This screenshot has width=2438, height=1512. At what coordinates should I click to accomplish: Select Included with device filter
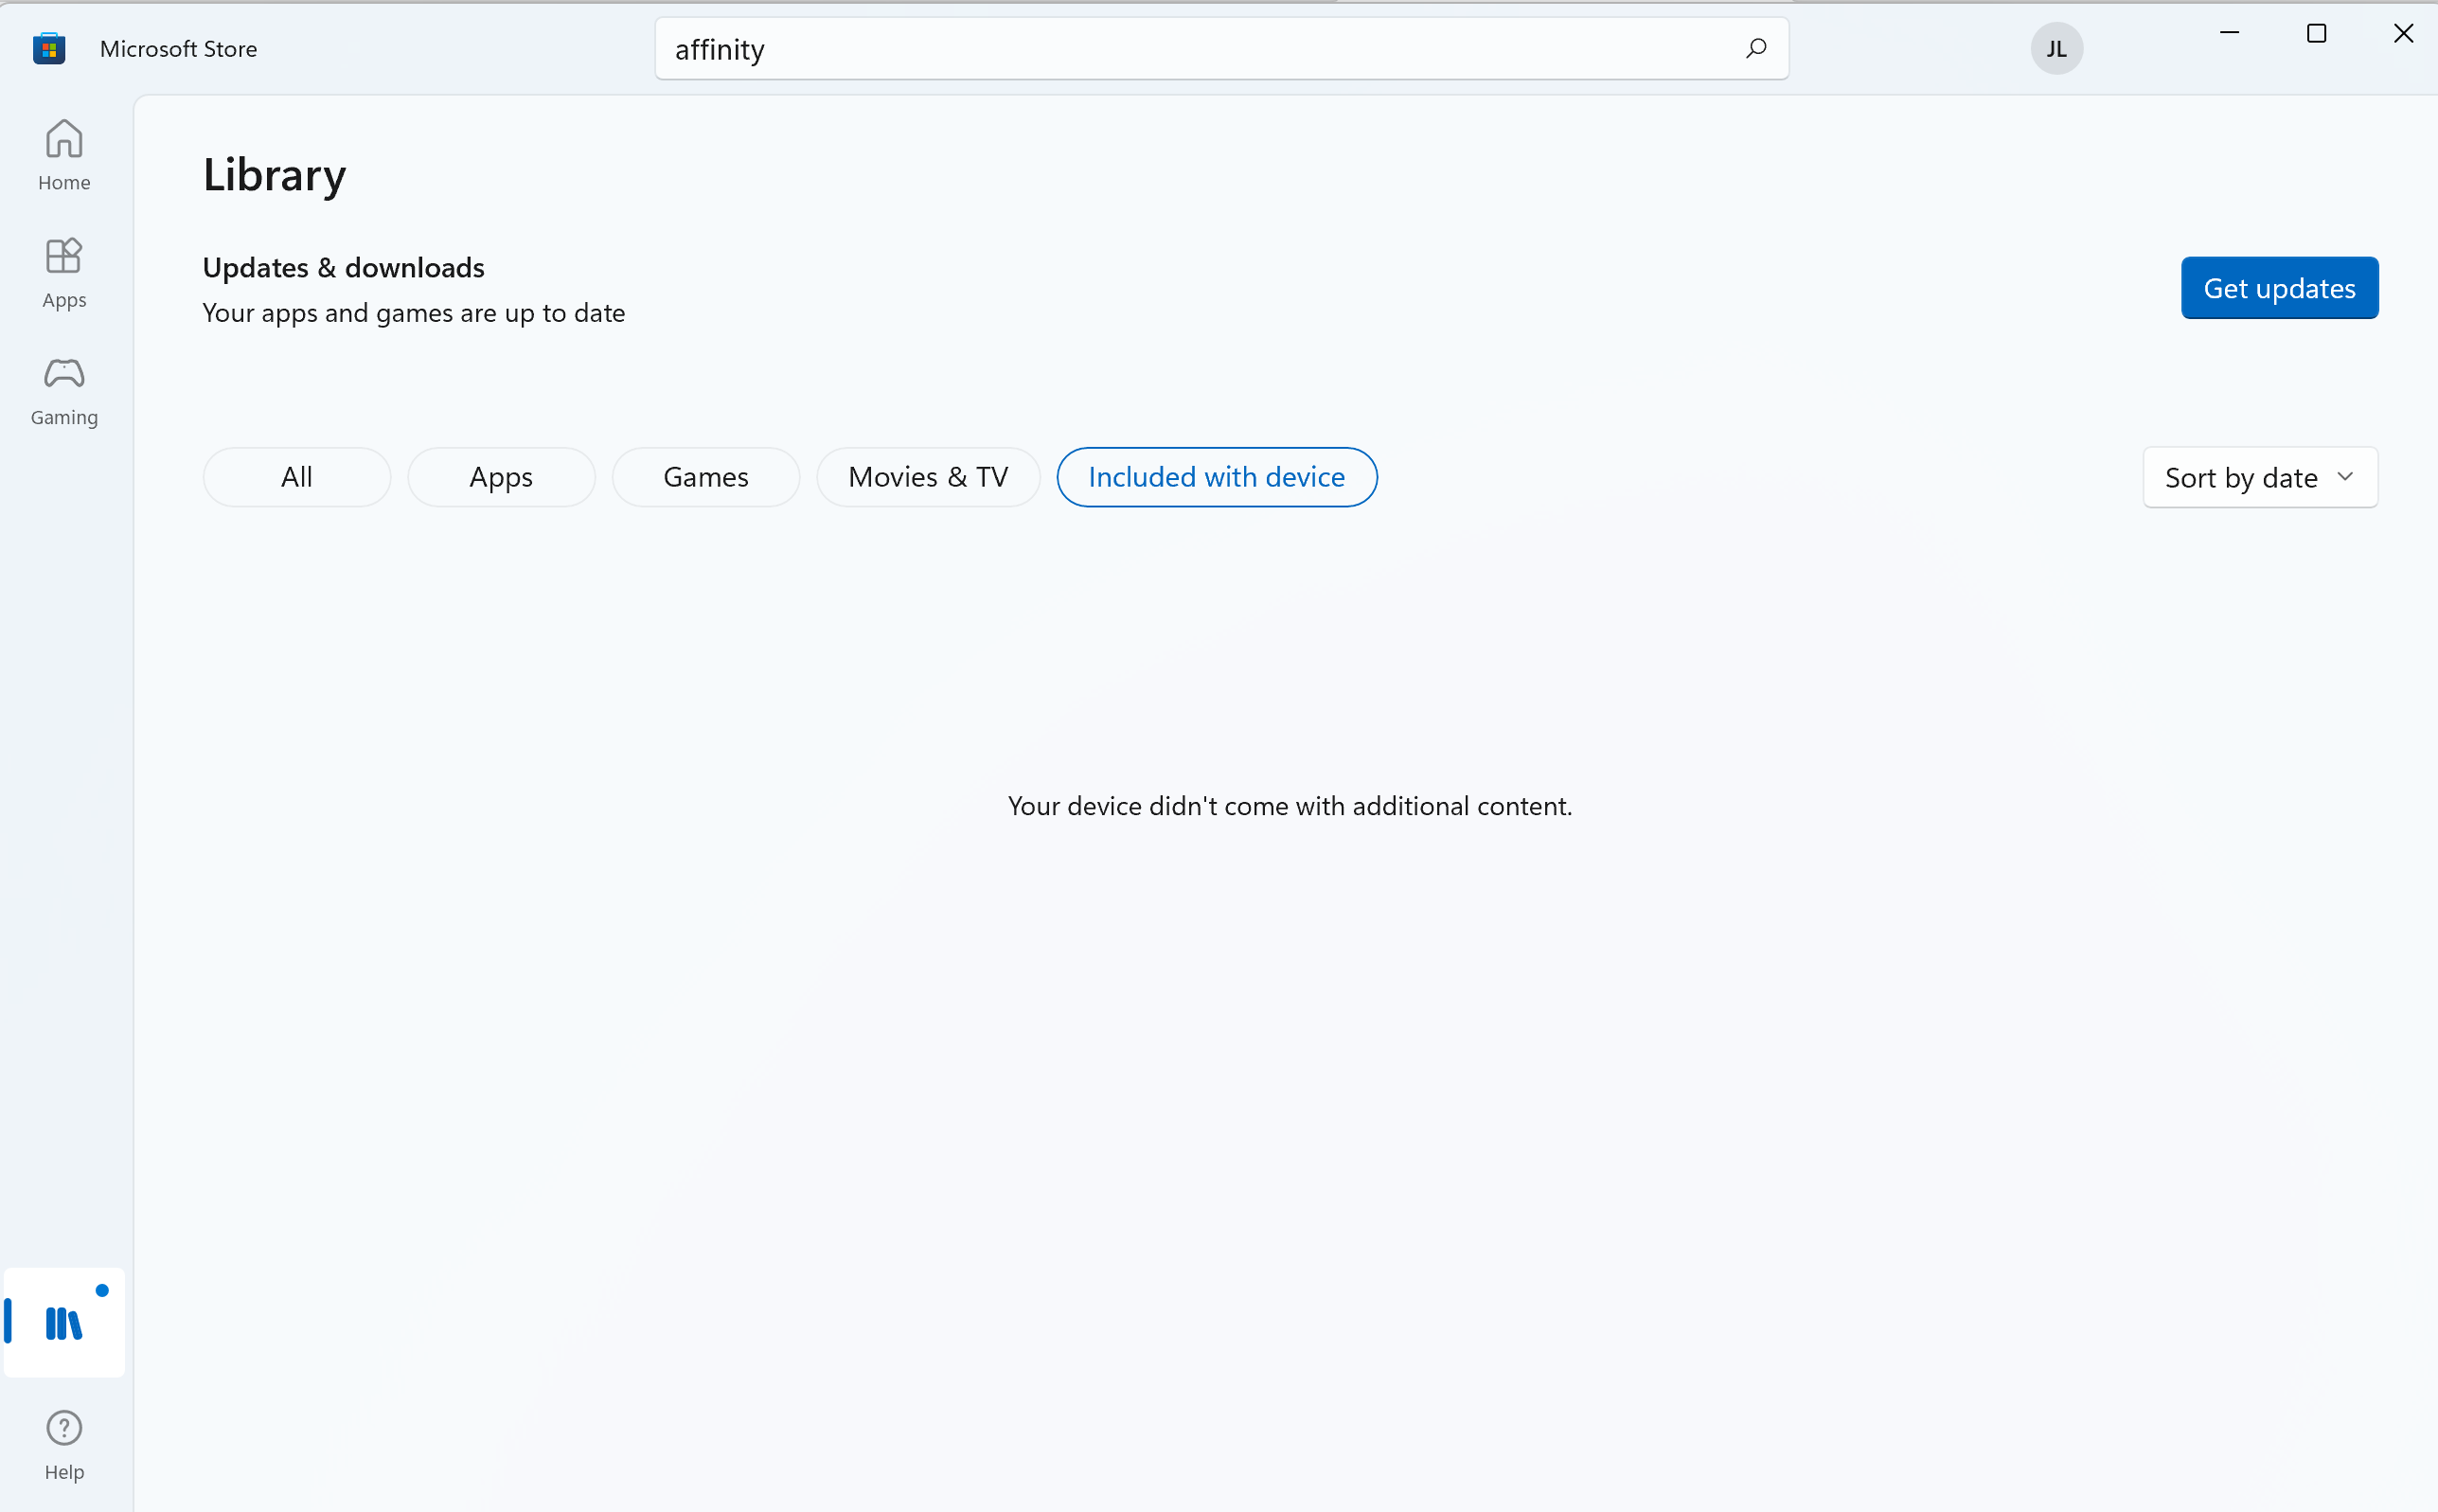pos(1216,477)
